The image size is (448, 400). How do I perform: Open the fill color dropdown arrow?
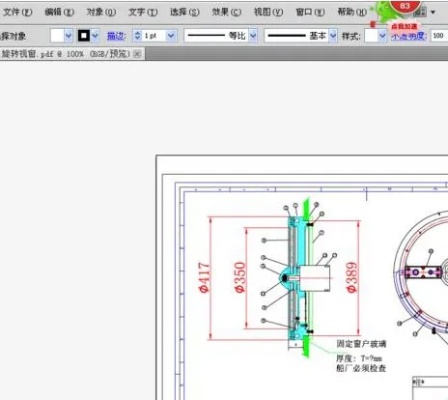[68, 35]
